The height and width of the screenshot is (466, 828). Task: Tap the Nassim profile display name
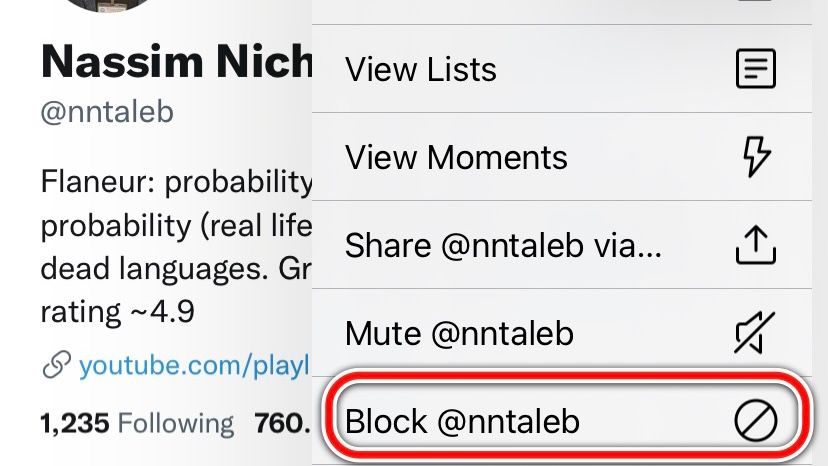tap(176, 62)
